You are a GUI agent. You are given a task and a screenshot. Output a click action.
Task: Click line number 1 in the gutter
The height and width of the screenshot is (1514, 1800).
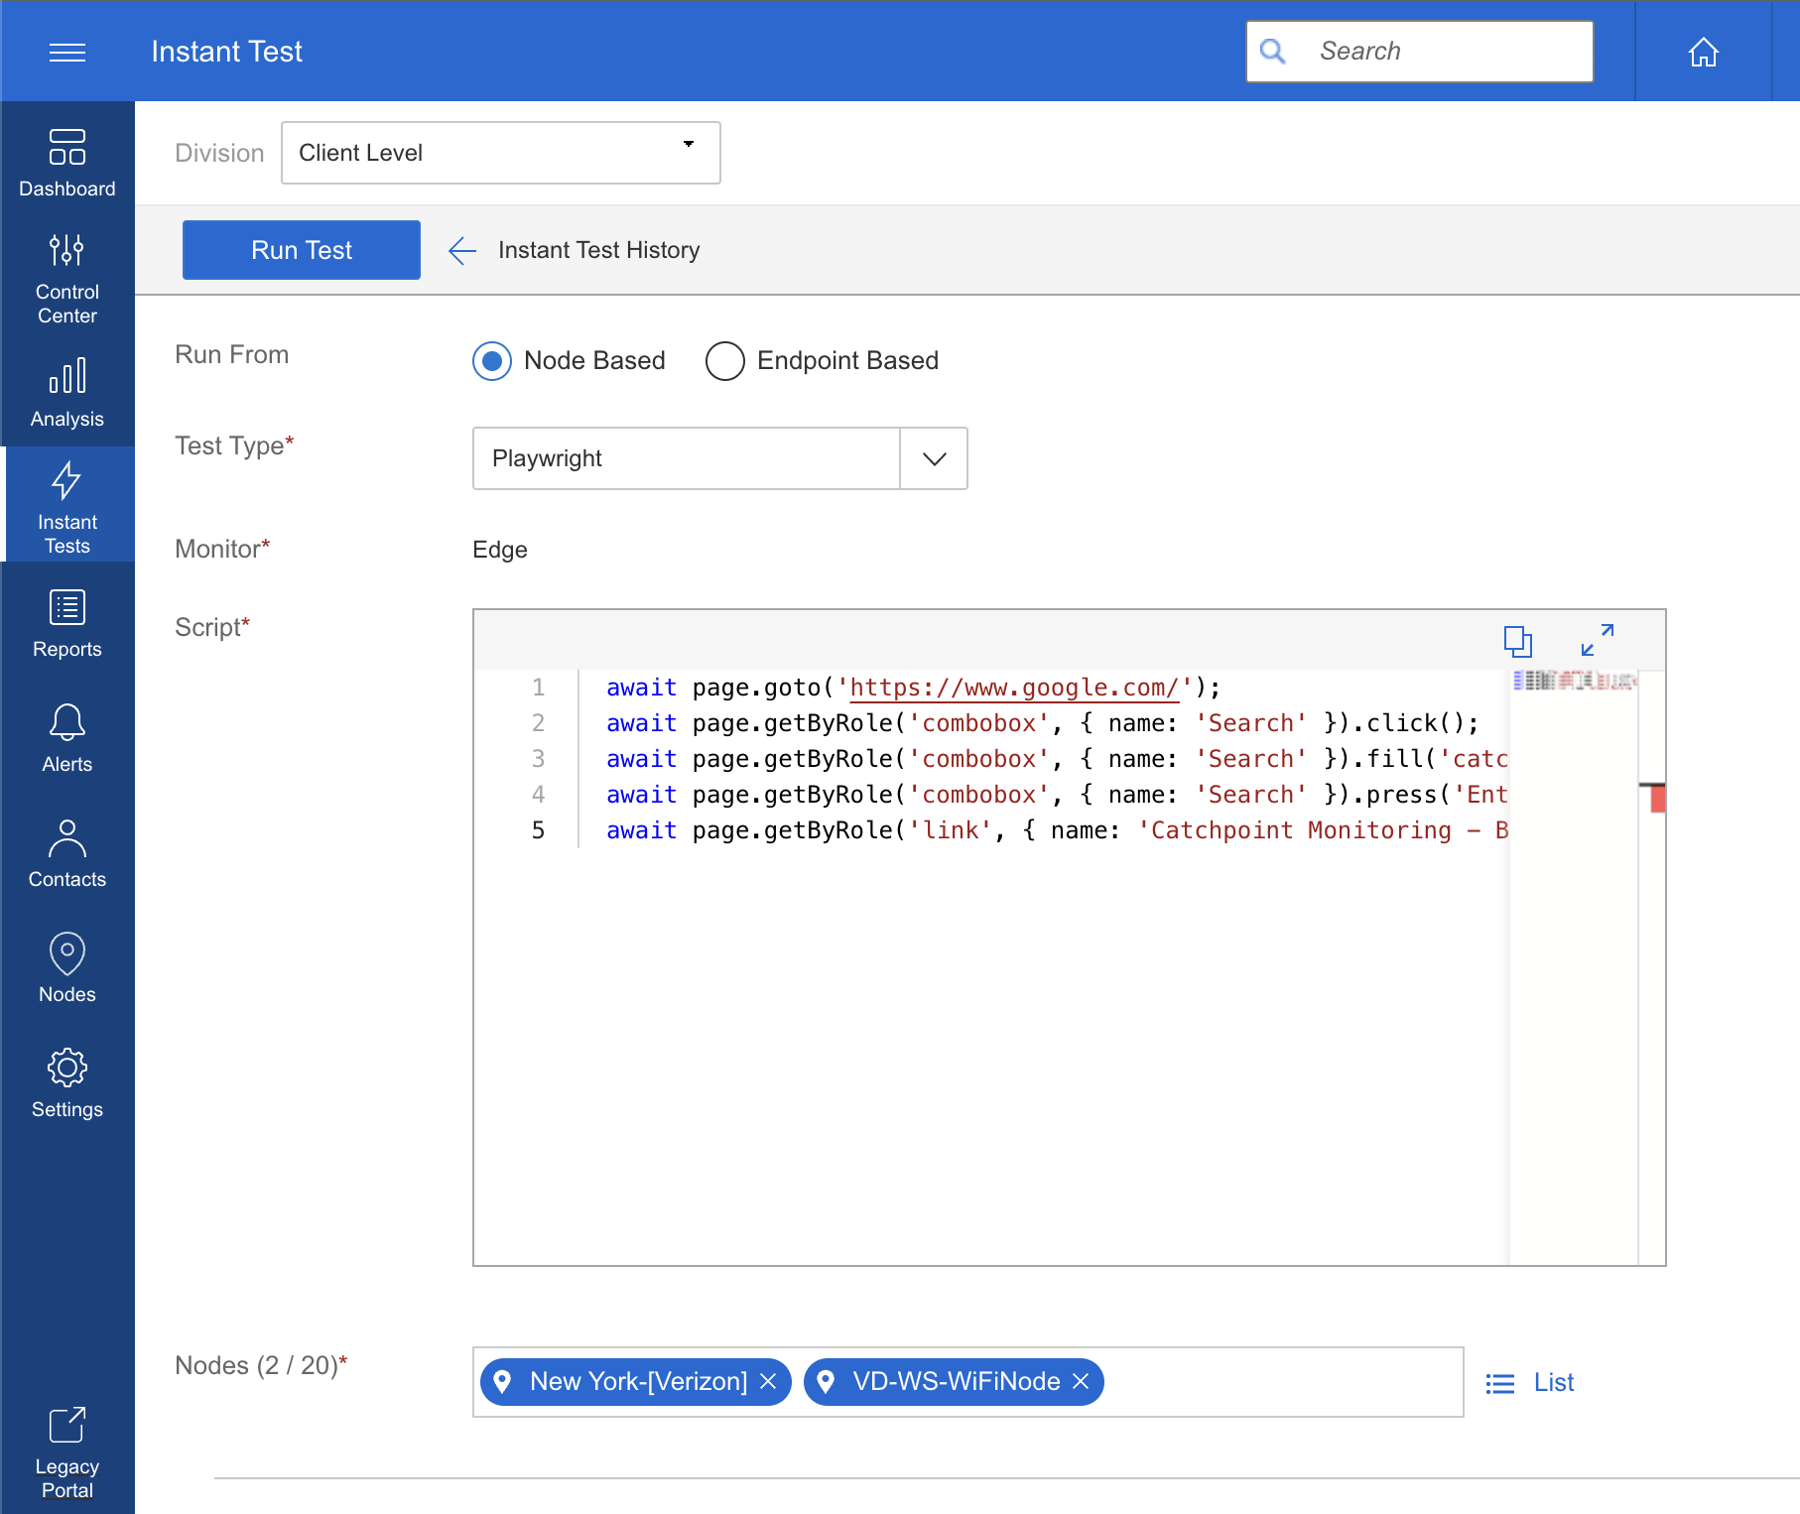[538, 688]
